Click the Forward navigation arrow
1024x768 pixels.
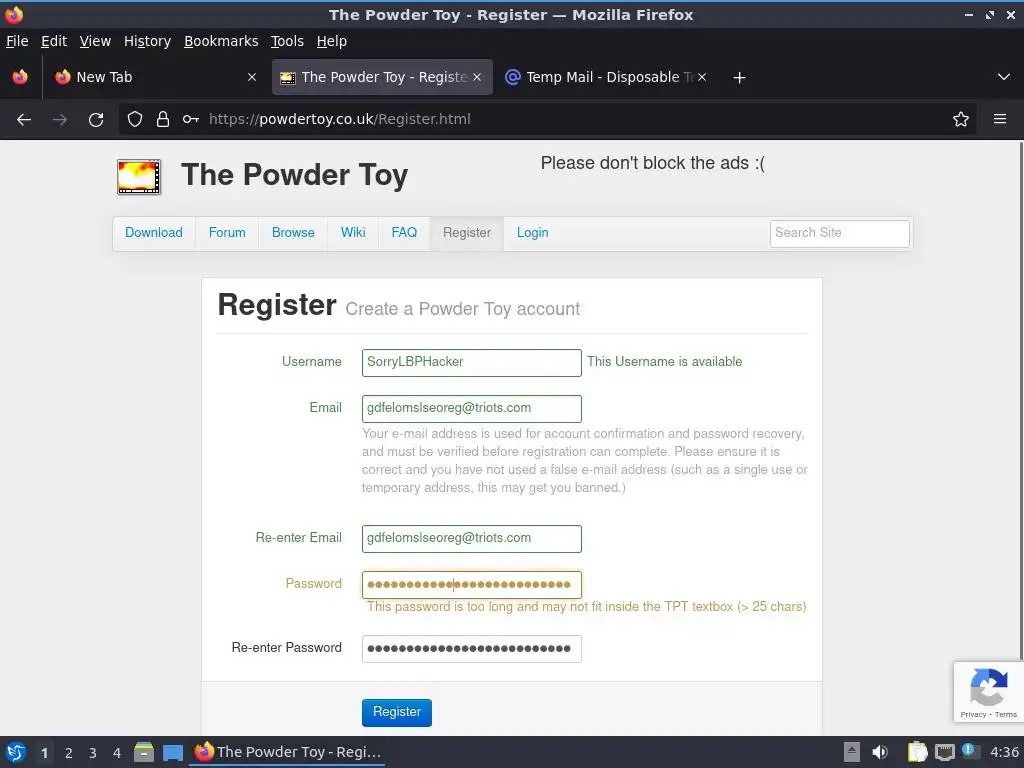60,120
